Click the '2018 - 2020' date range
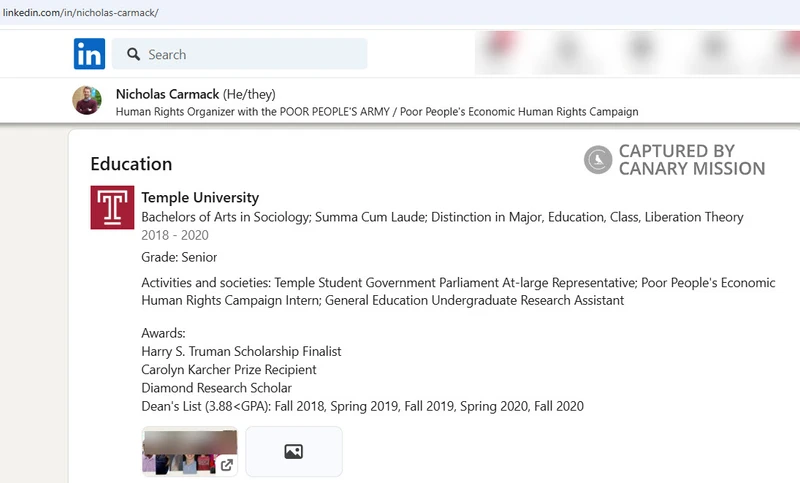Viewport: 800px width, 483px height. click(x=175, y=235)
